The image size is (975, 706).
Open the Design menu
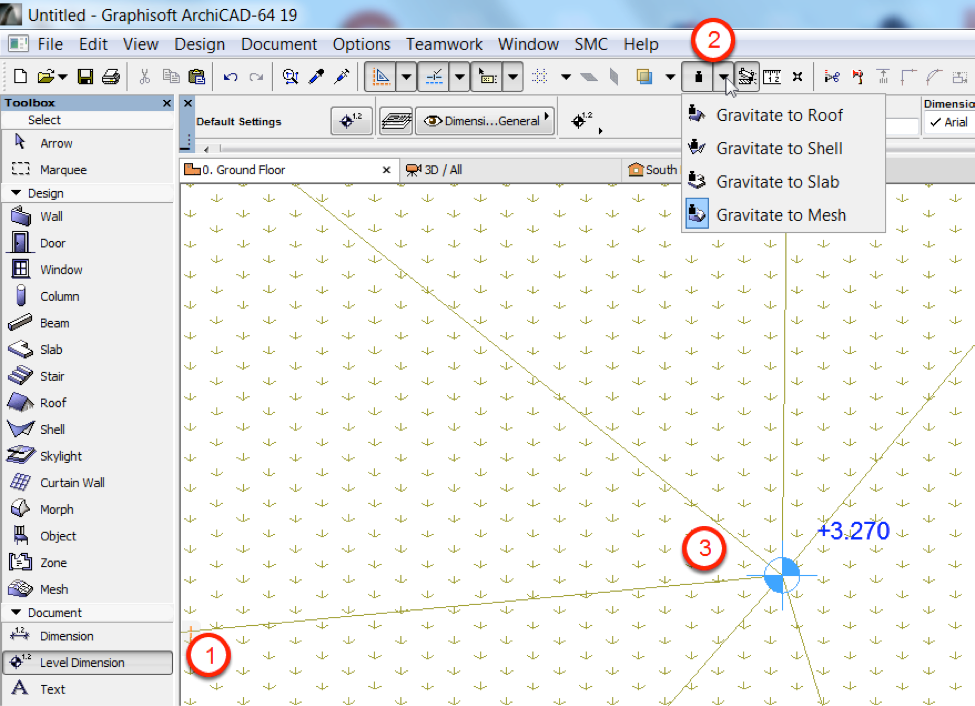[200, 44]
